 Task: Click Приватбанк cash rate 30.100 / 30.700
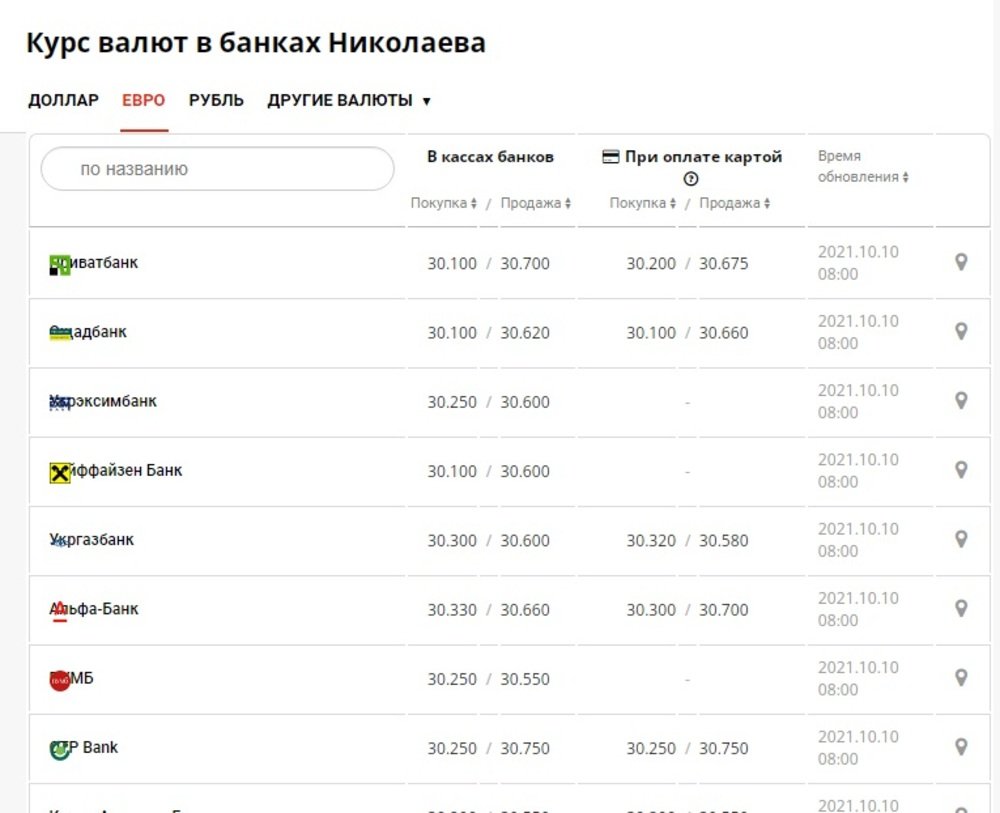coord(489,263)
